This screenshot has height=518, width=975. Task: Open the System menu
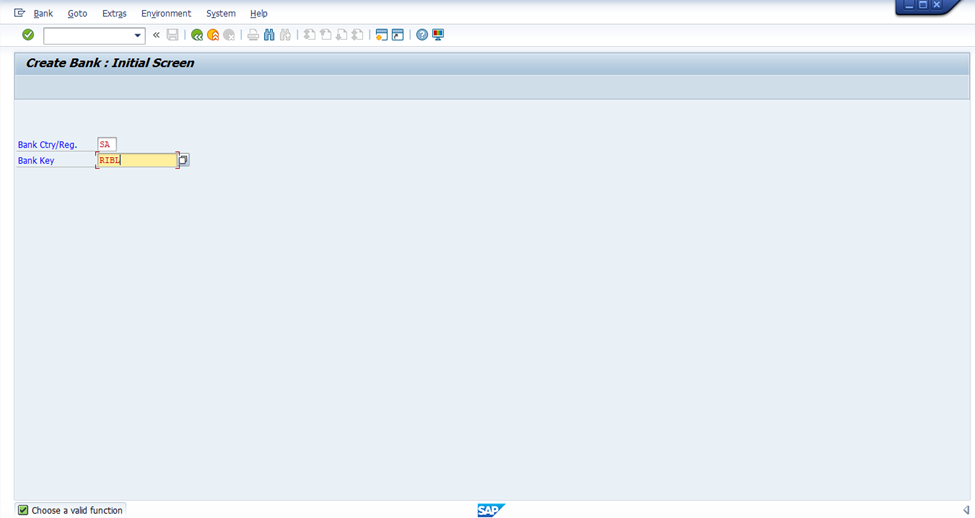click(221, 13)
